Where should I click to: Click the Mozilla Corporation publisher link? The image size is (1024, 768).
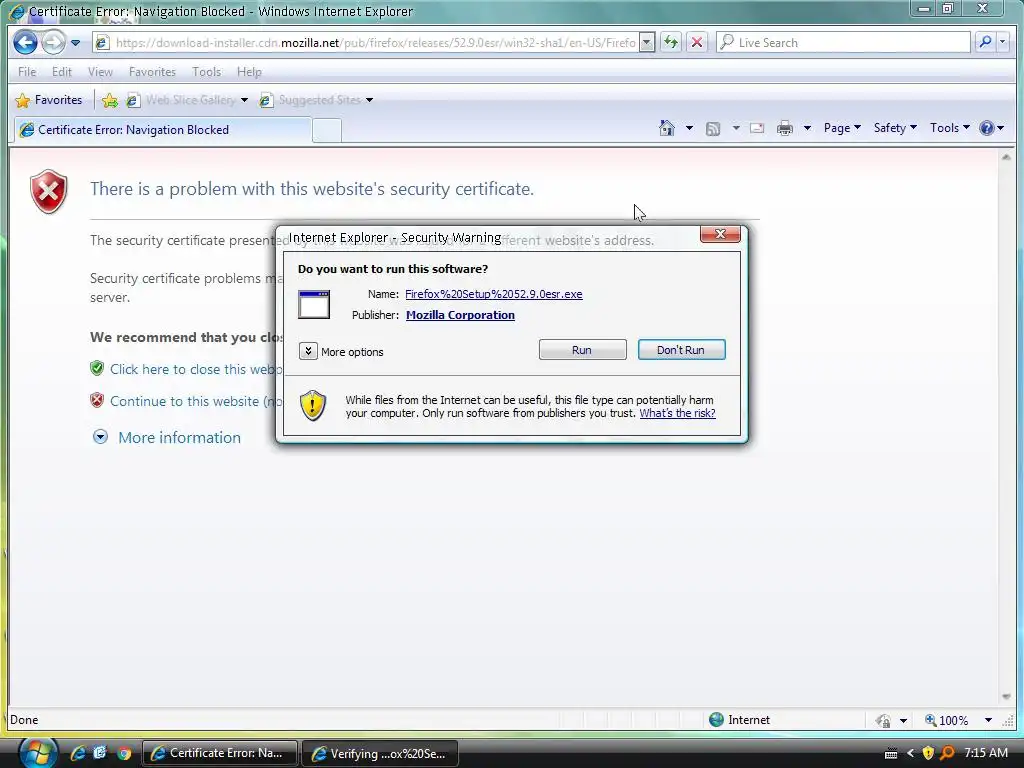click(460, 315)
